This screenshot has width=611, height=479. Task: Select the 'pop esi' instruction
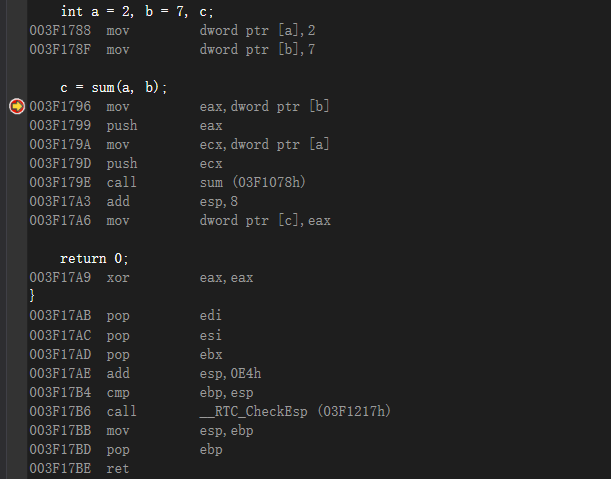pyautogui.click(x=125, y=335)
